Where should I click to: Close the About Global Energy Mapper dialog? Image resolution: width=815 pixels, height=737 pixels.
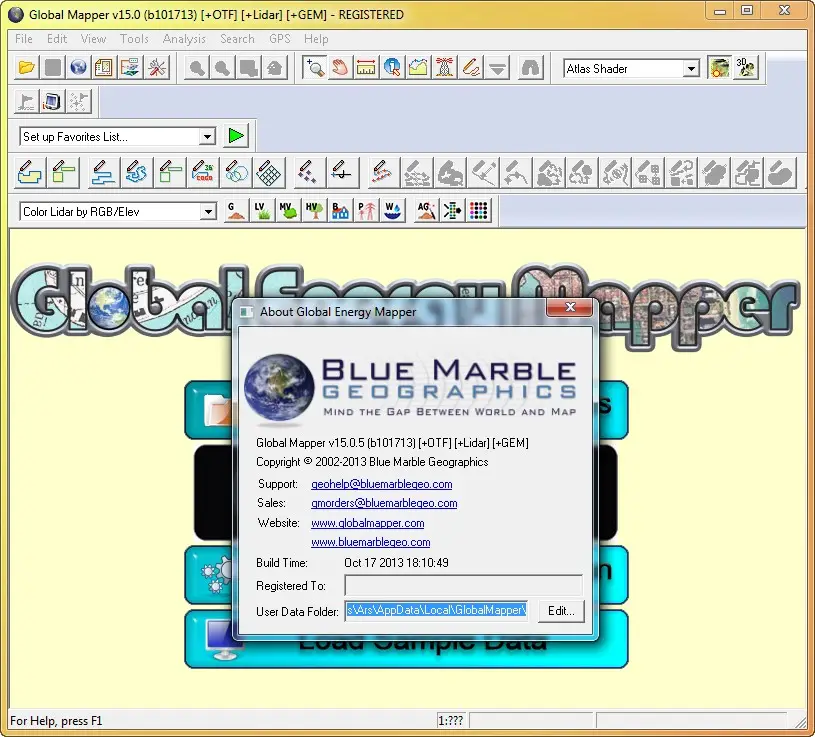(x=569, y=307)
